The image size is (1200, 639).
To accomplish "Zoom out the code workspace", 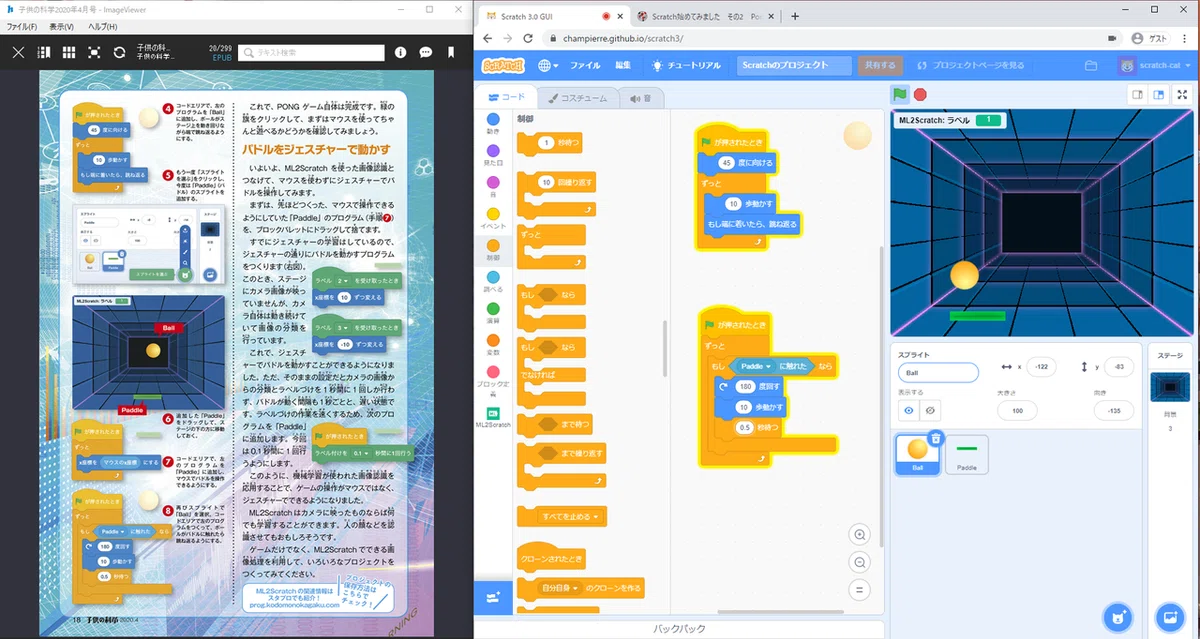I will [859, 562].
